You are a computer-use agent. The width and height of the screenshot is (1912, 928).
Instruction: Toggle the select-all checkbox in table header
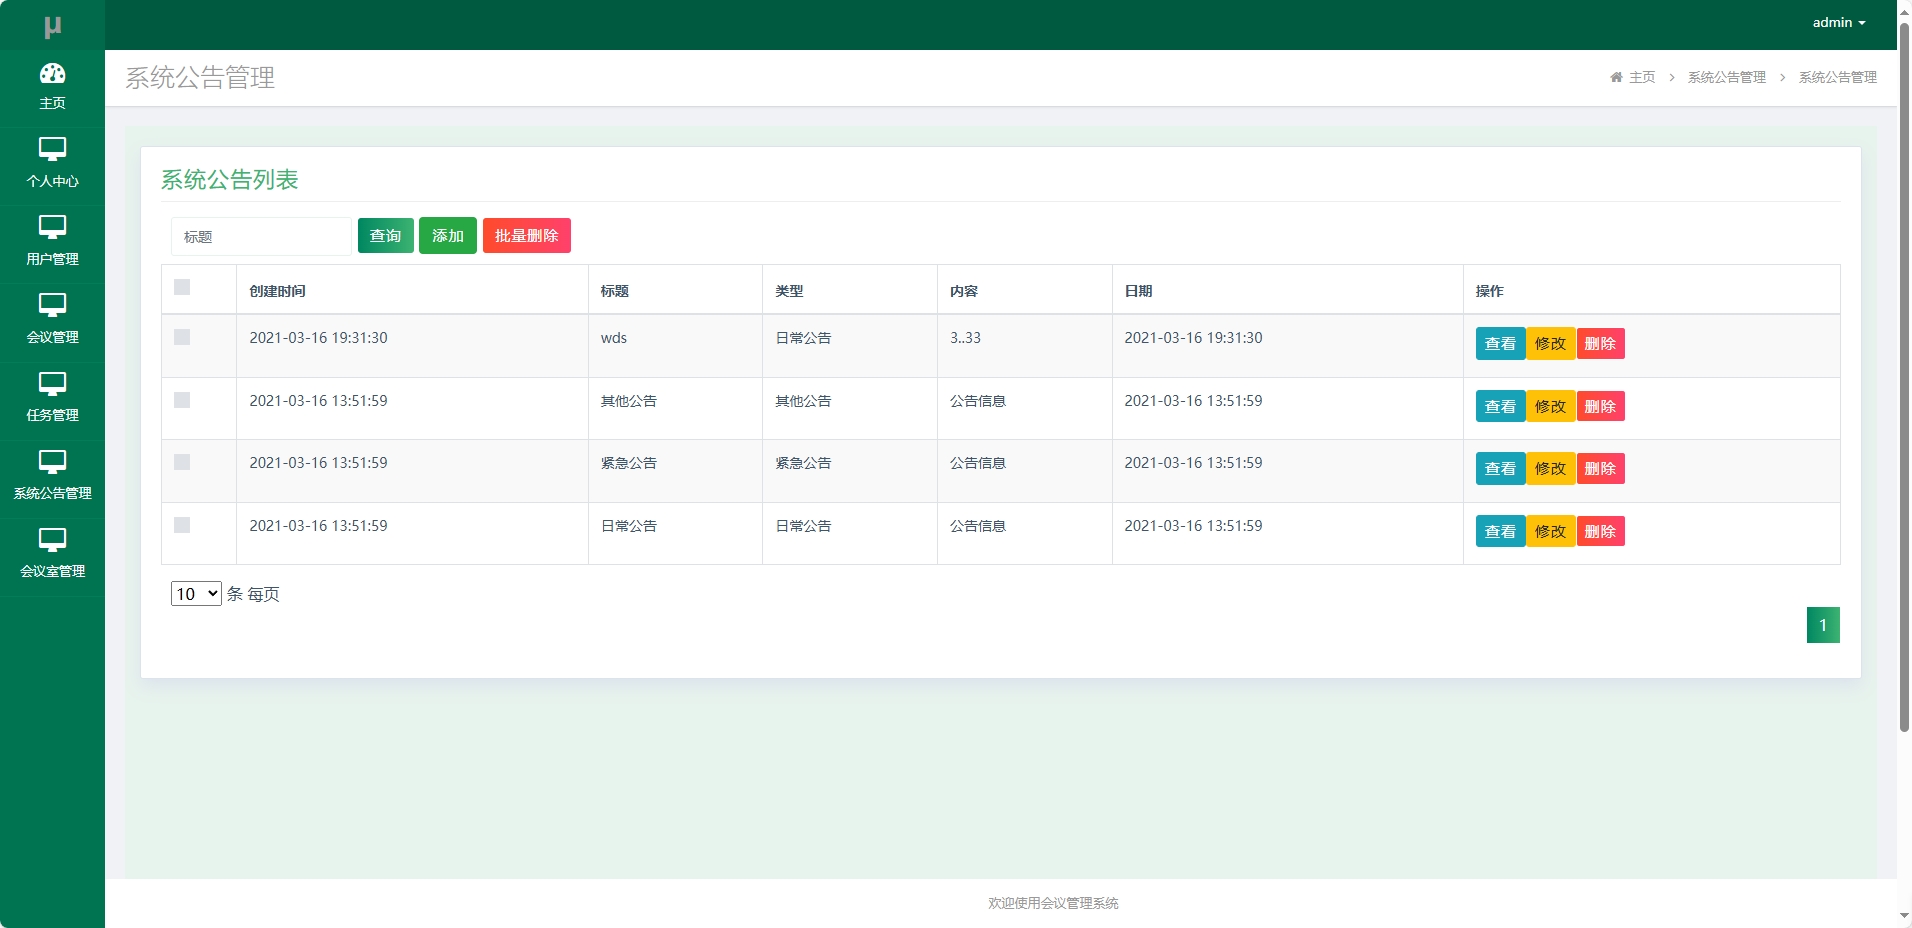tap(182, 288)
